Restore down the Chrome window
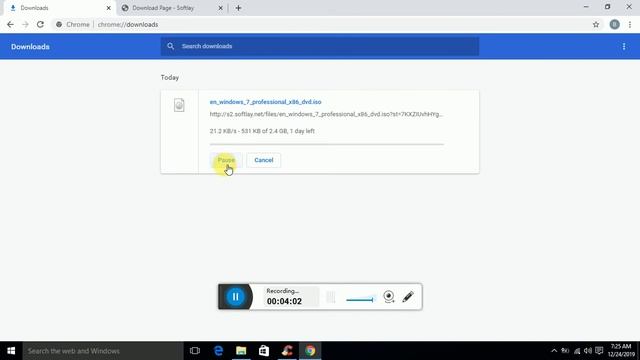The image size is (640, 360). (x=608, y=7)
